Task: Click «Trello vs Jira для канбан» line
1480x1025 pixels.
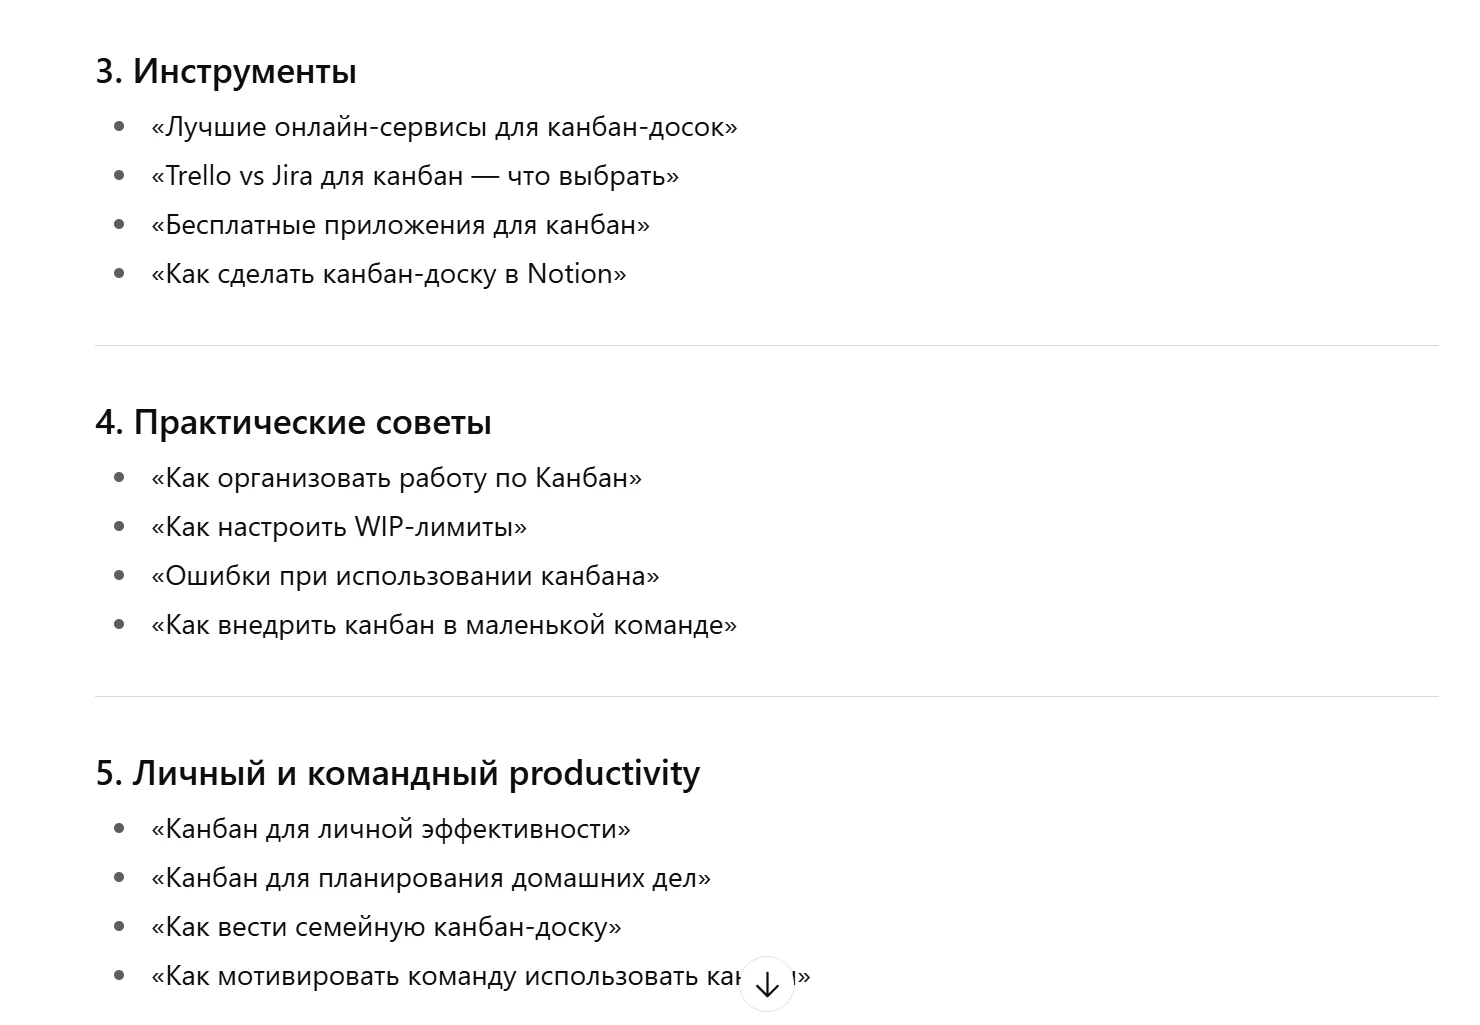Action: (414, 176)
